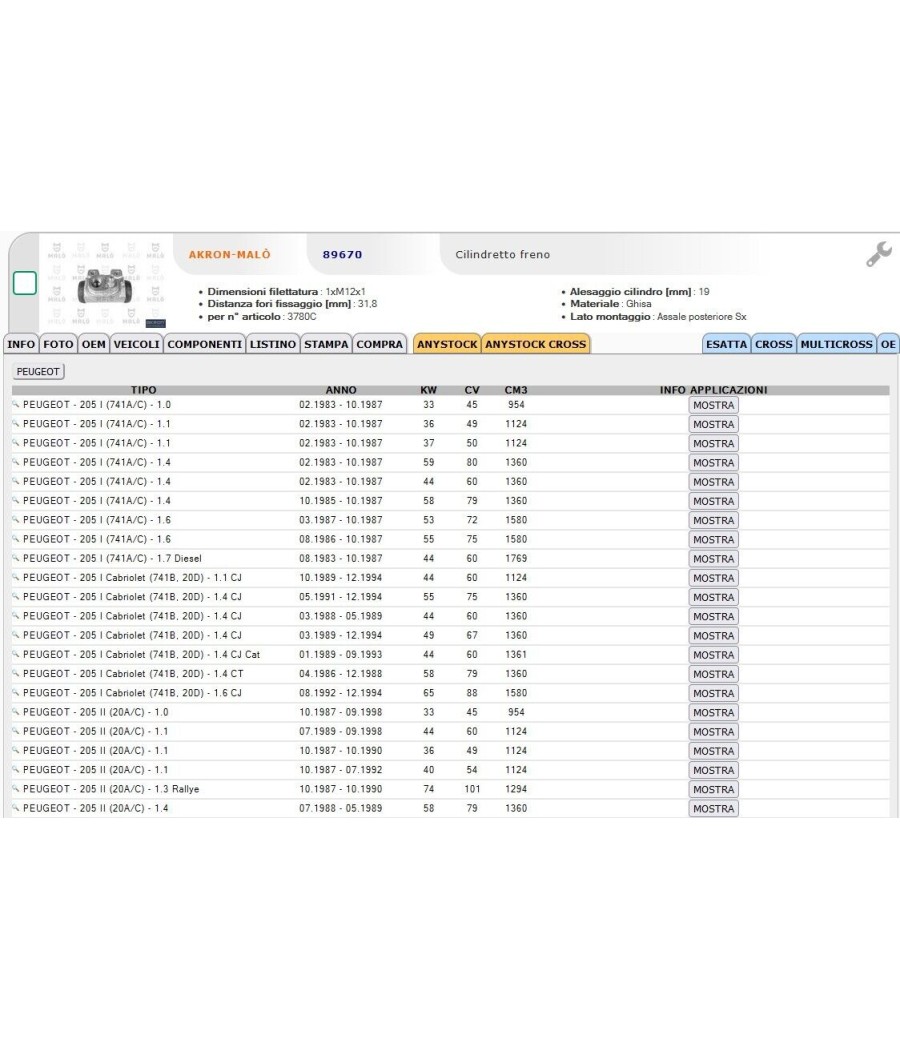Click the Cilindretto freno description
This screenshot has height=1050, width=900.
coord(503,254)
